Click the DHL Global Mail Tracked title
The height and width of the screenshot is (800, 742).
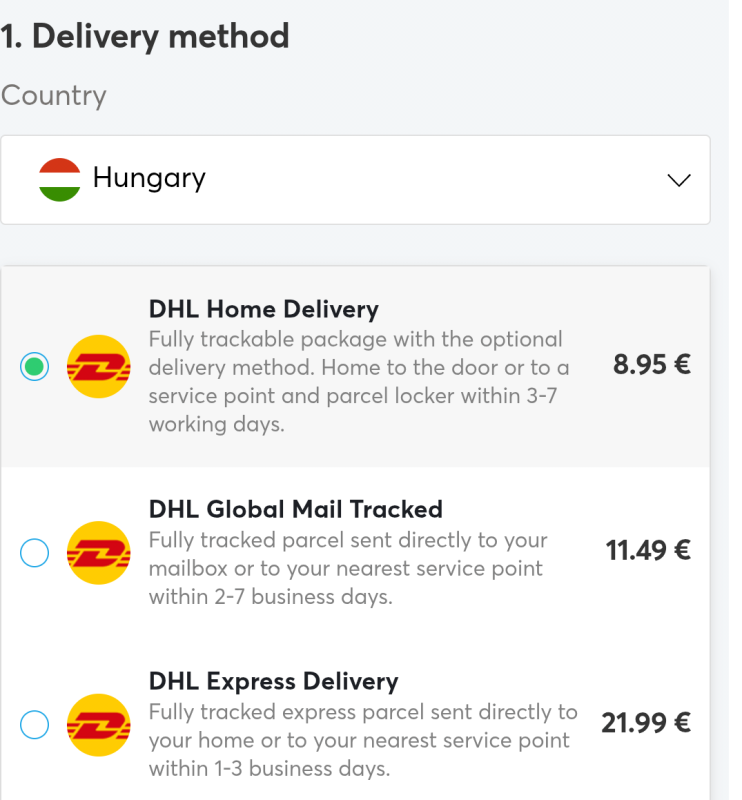coord(295,509)
